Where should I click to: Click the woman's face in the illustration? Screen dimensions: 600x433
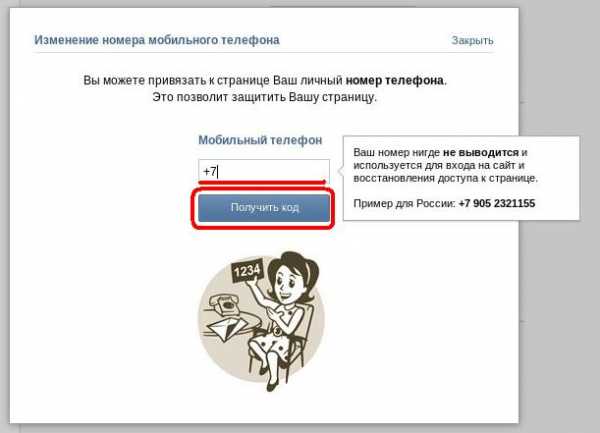(288, 283)
